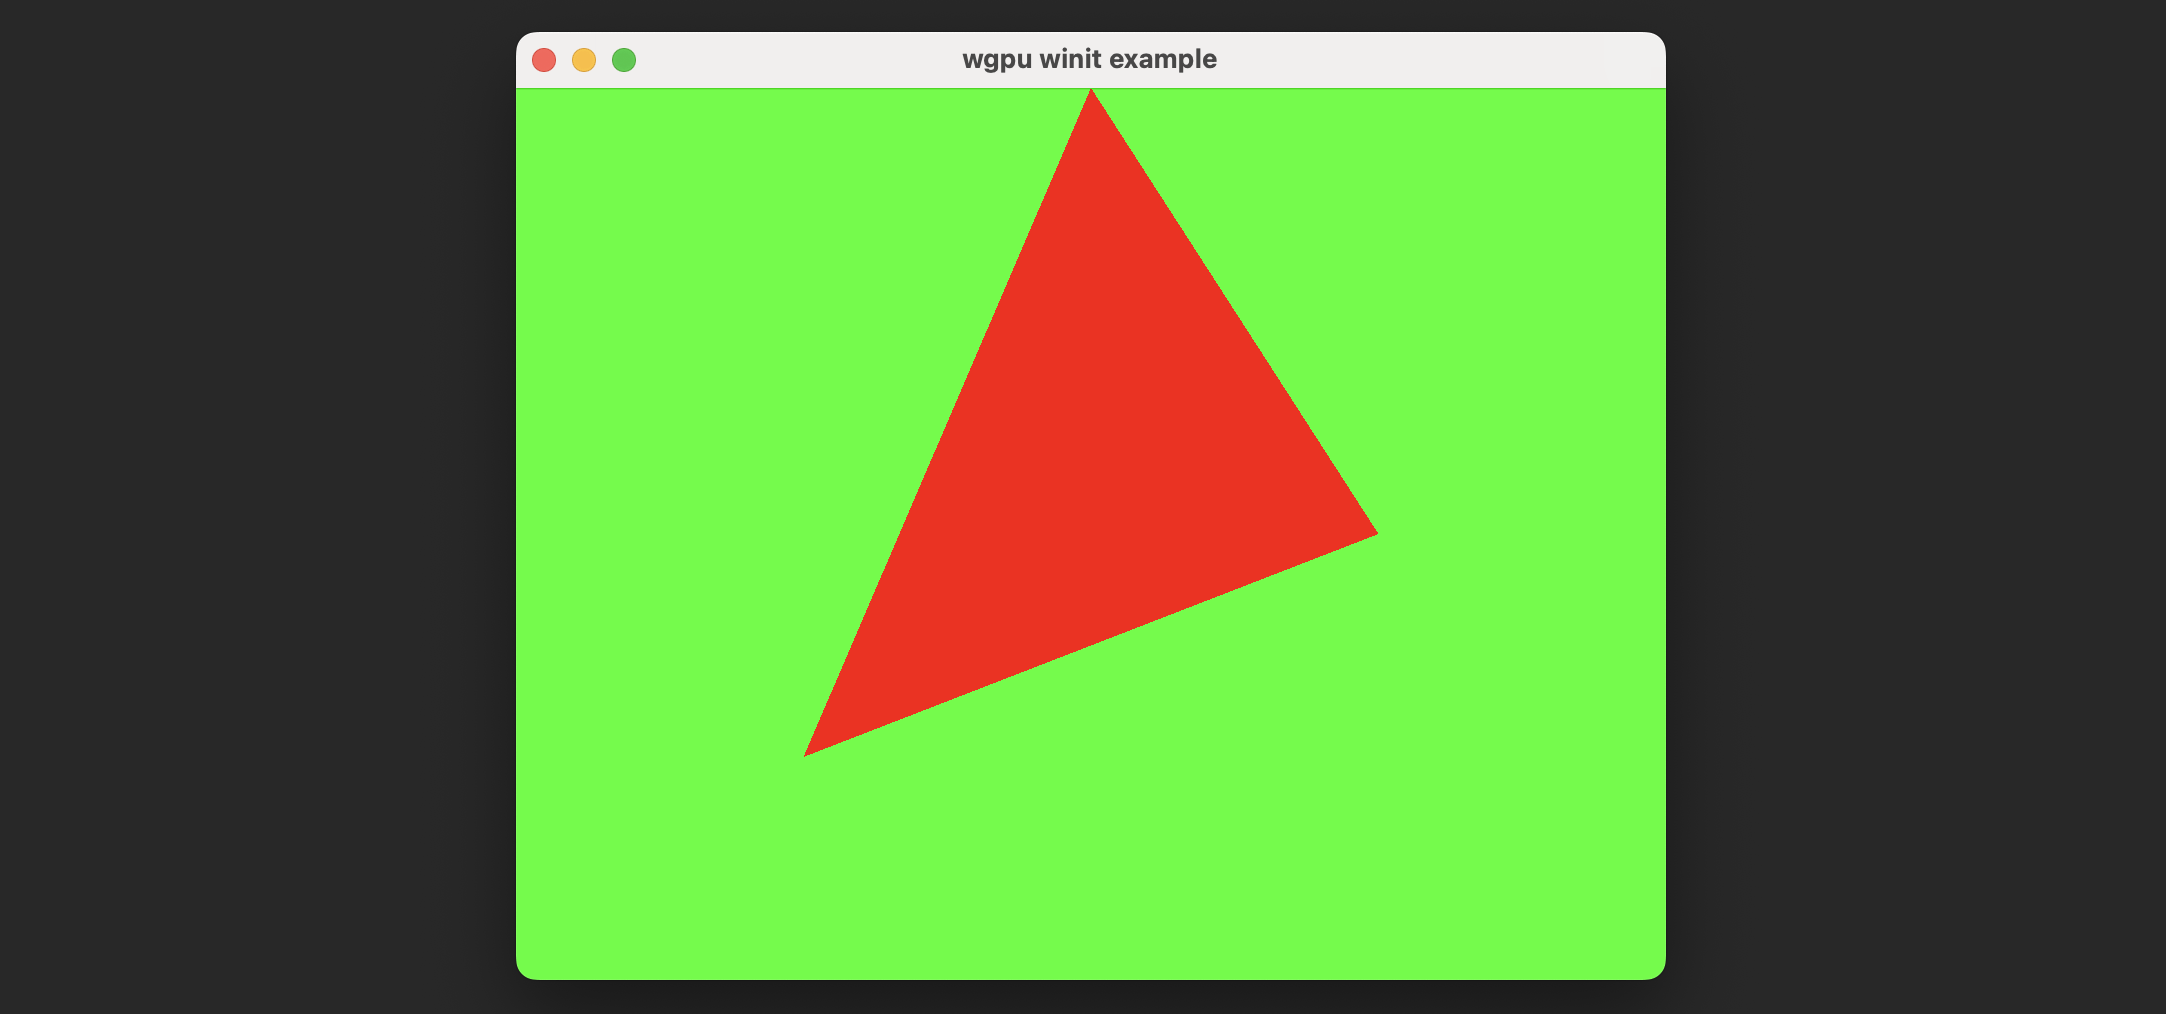Viewport: 2166px width, 1014px height.
Task: Minimize the window with the yellow button
Action: point(584,60)
